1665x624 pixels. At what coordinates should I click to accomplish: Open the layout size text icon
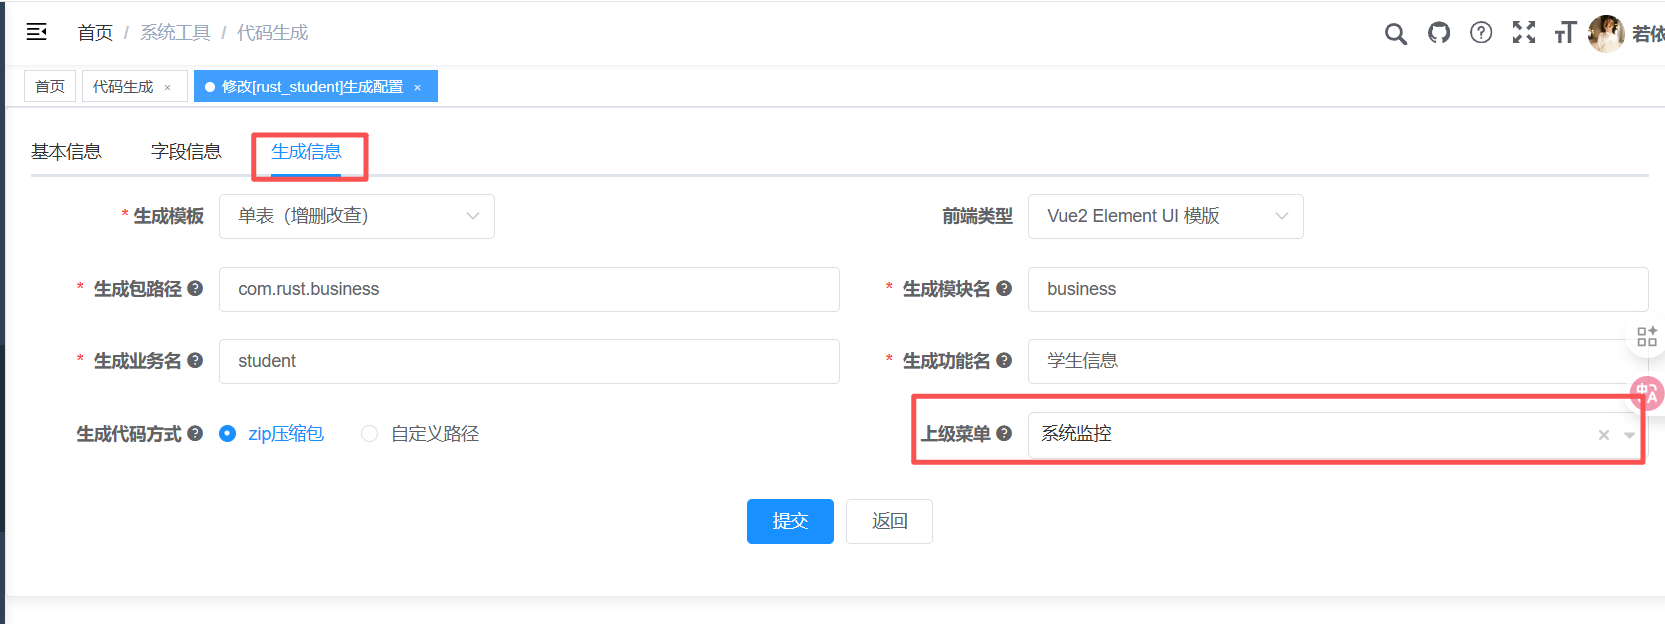coord(1565,33)
